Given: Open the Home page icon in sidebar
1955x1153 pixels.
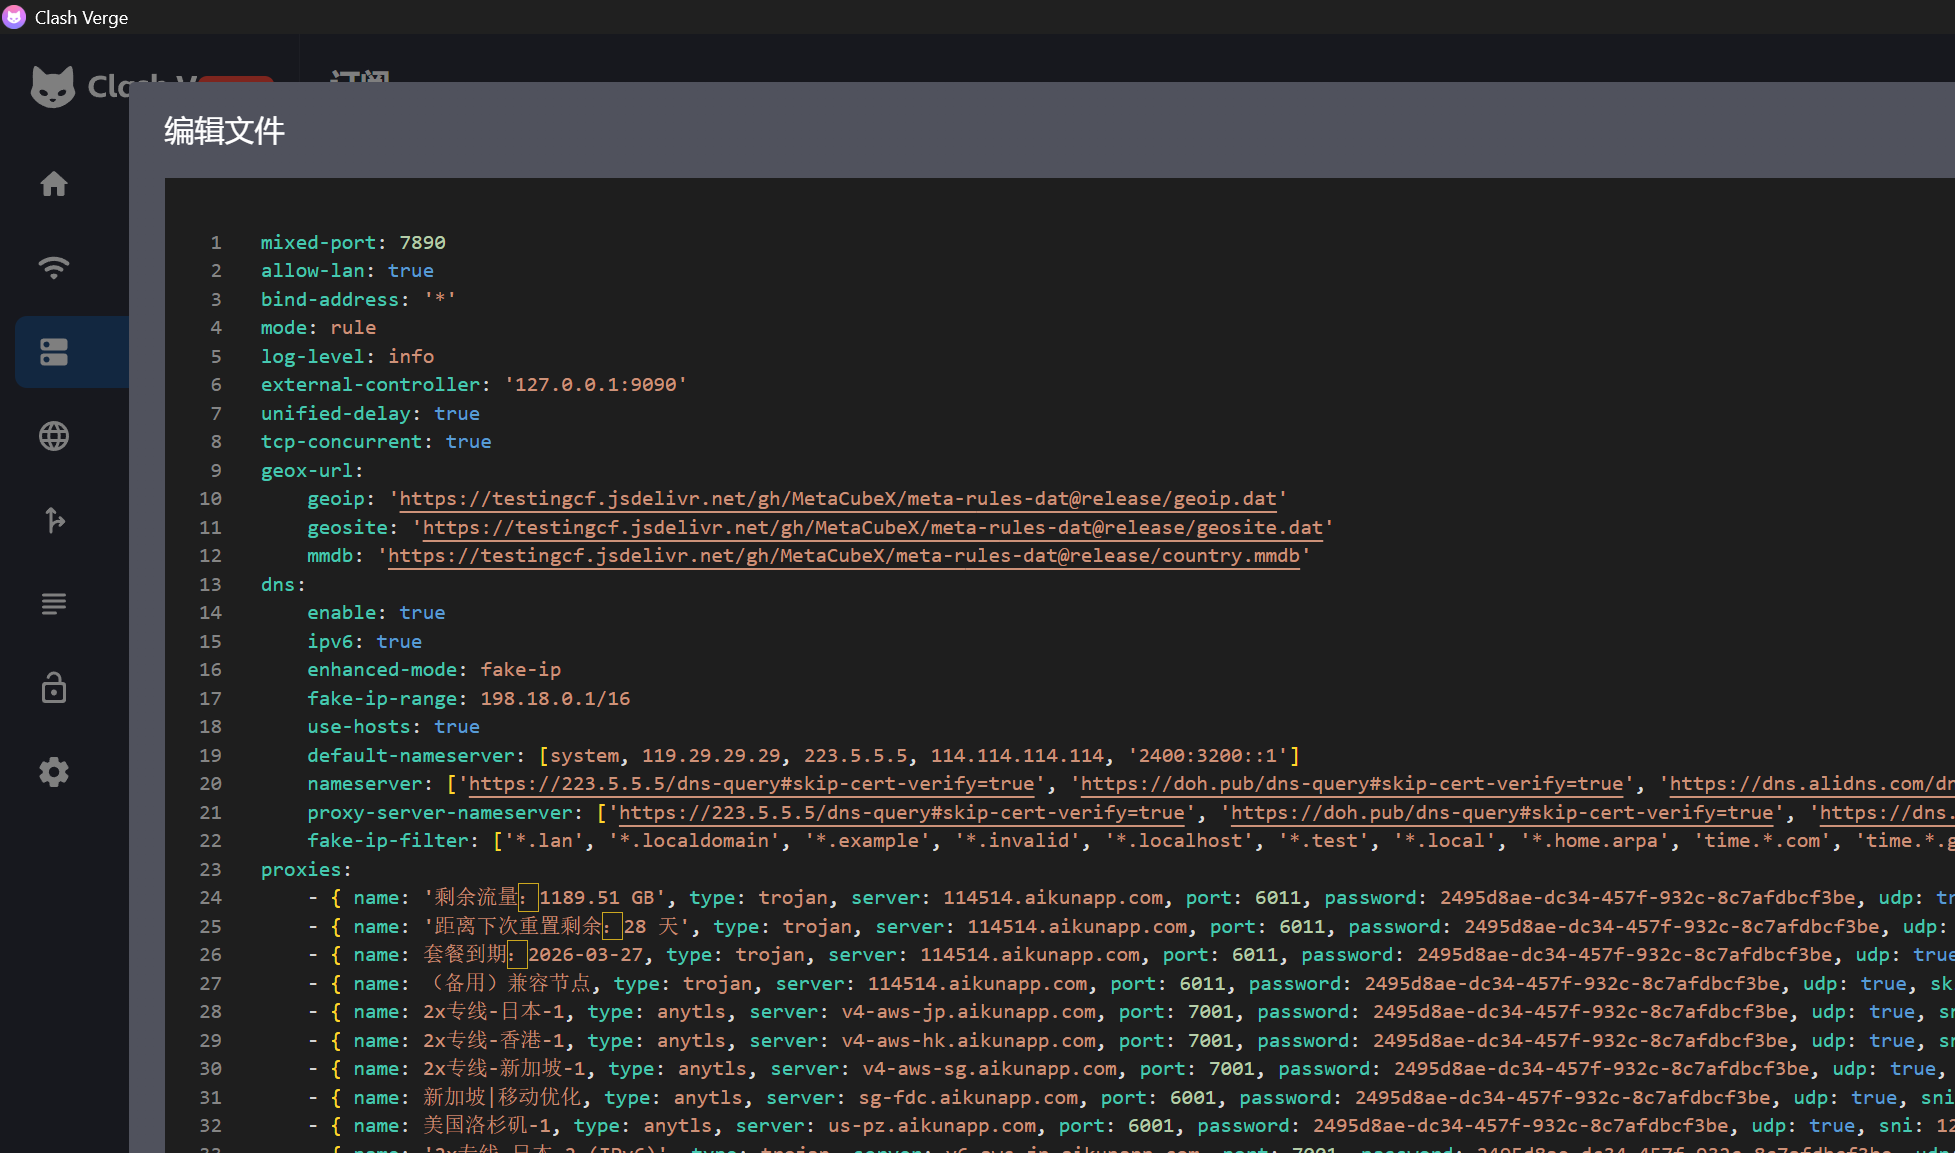Looking at the screenshot, I should (x=54, y=184).
